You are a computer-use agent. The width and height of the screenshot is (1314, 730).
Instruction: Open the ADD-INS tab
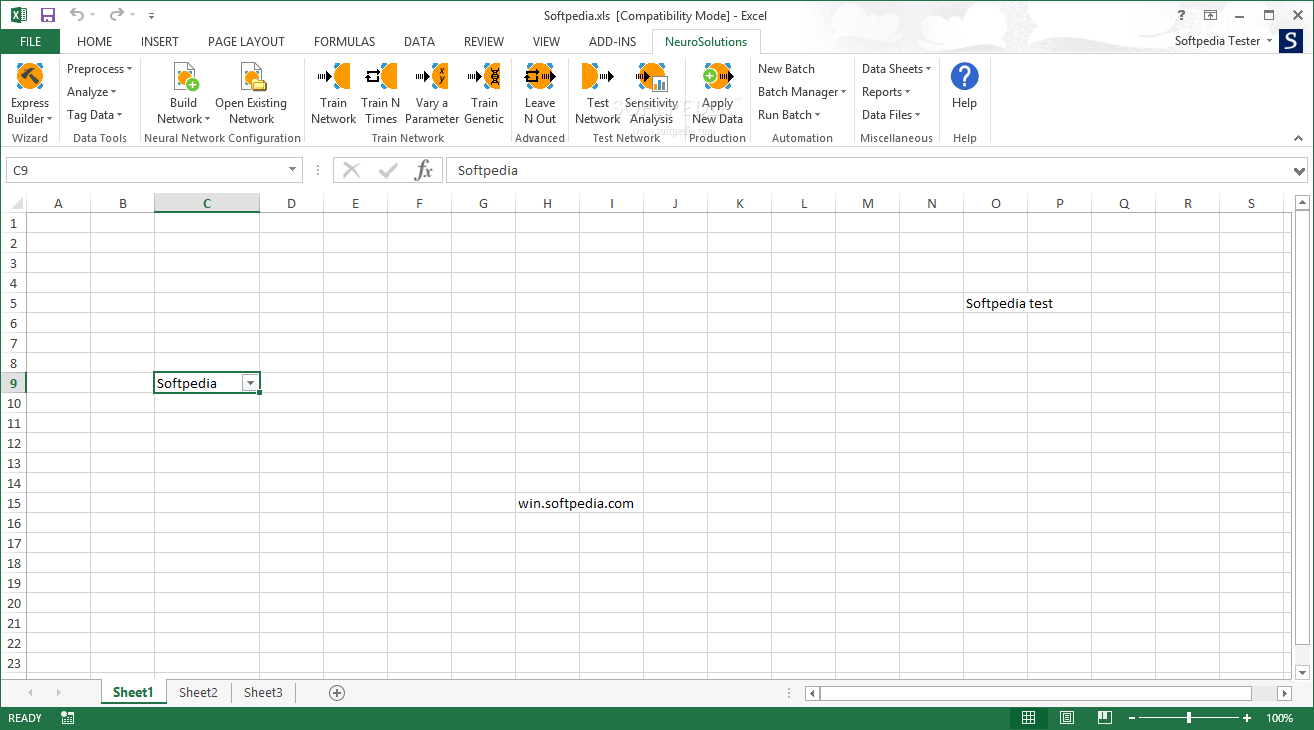click(612, 42)
